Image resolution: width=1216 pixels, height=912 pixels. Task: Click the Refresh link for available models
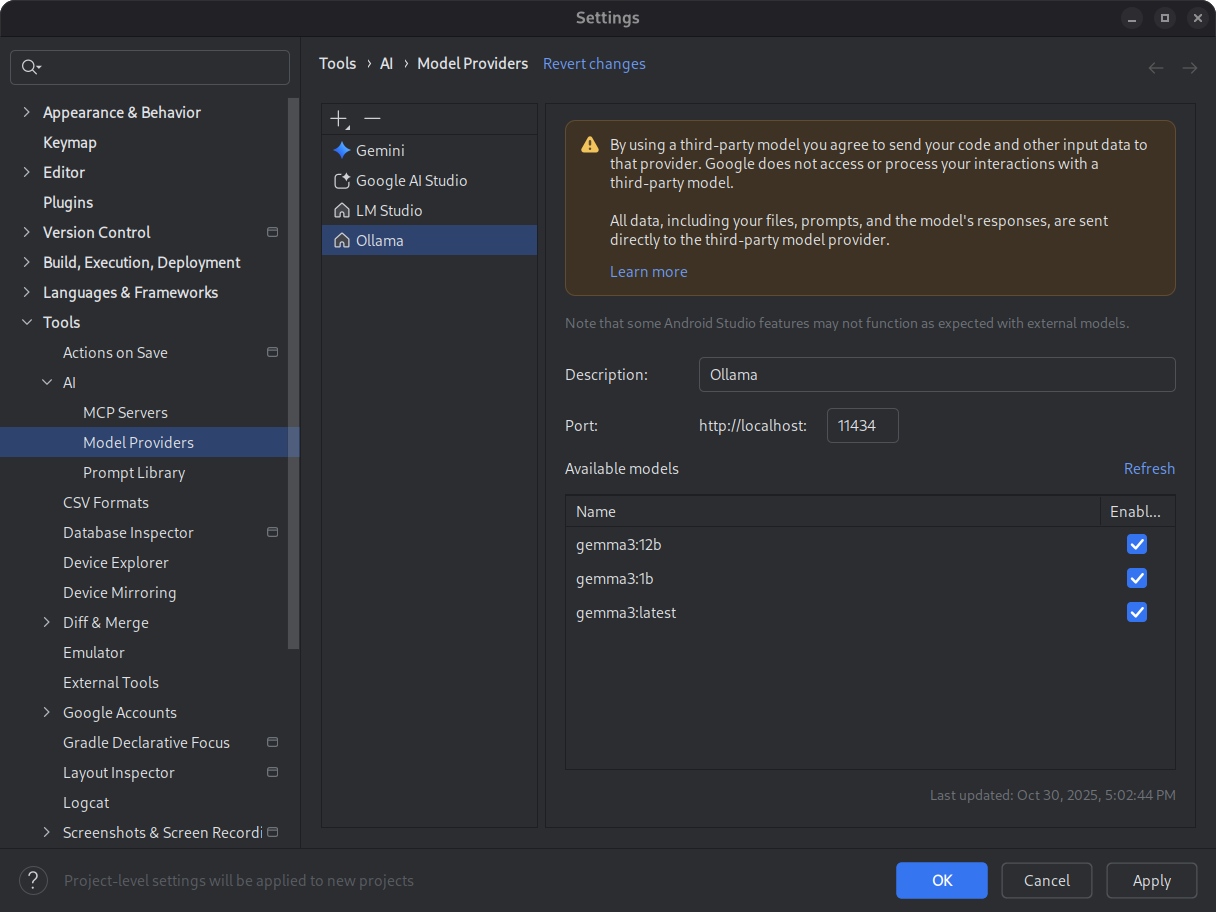pos(1149,468)
